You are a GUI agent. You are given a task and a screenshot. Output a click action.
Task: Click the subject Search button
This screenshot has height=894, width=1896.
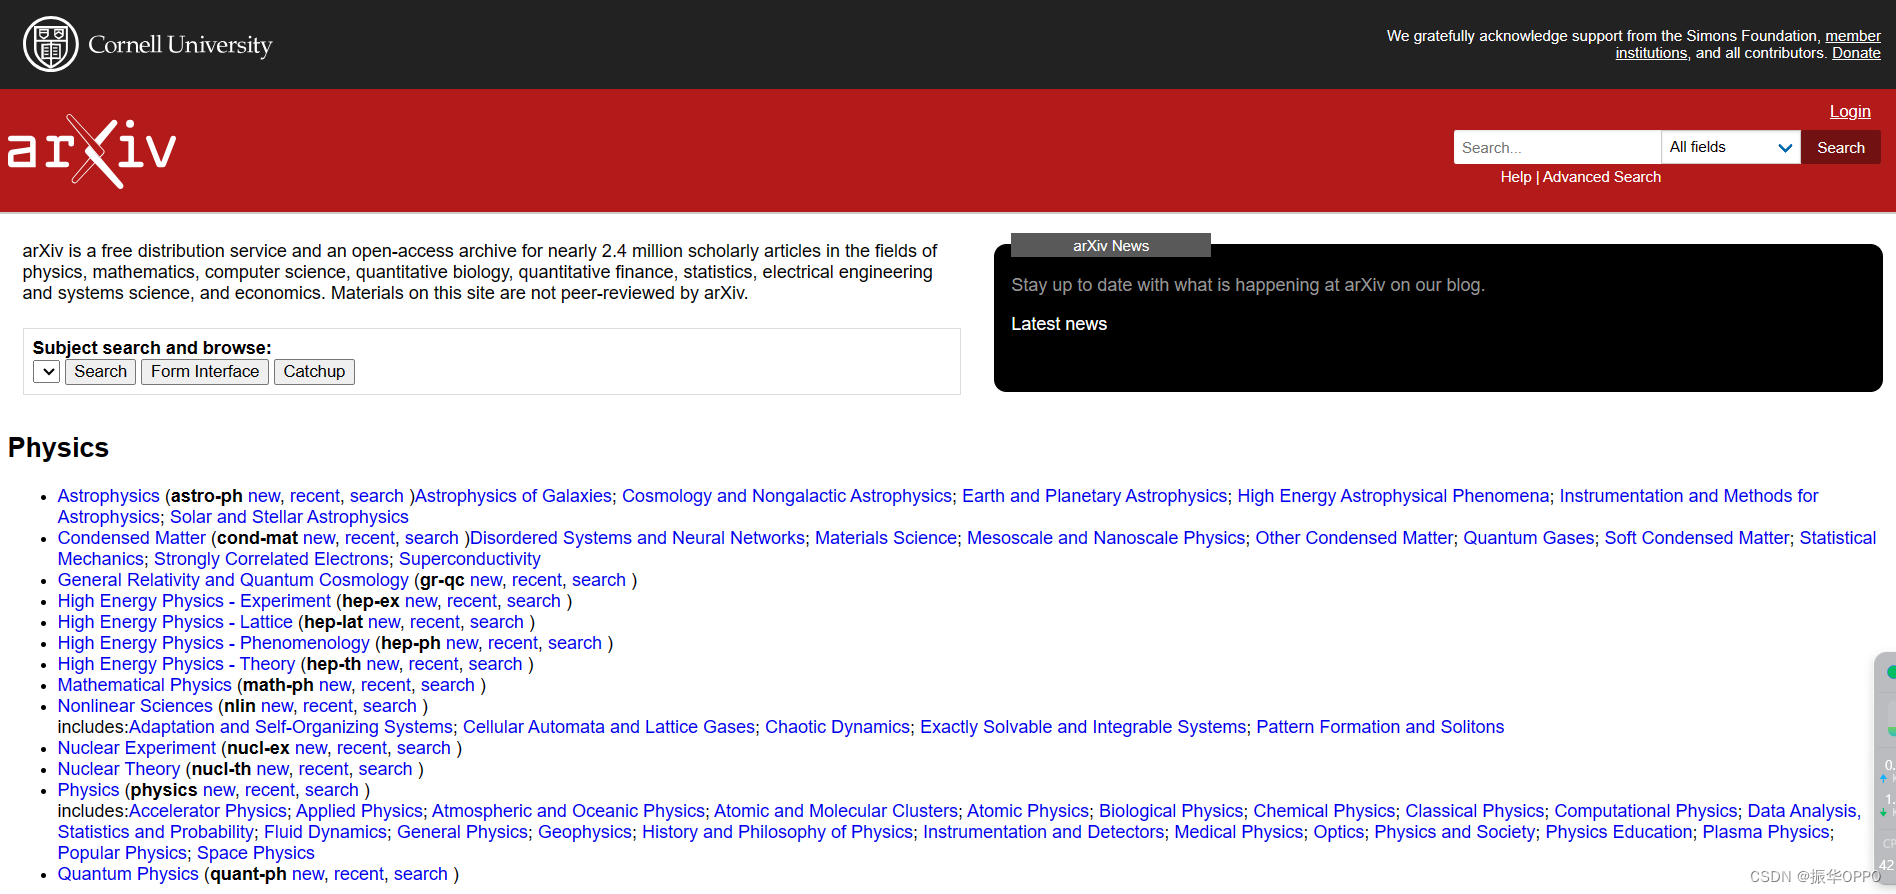tap(100, 371)
